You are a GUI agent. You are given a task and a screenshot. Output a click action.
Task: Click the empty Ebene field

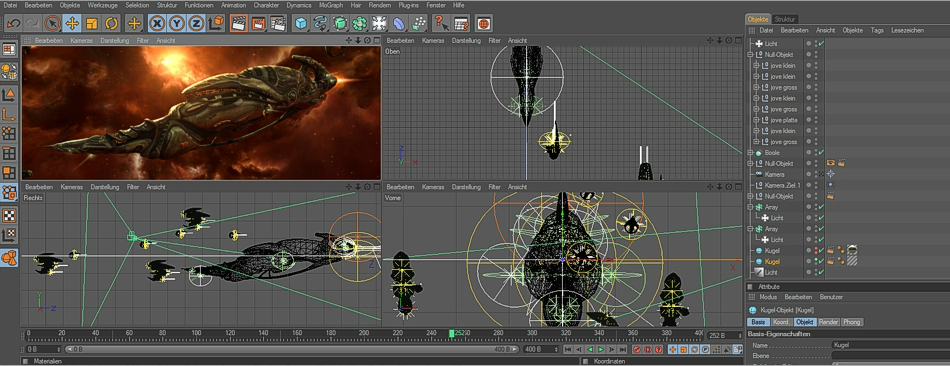891,356
